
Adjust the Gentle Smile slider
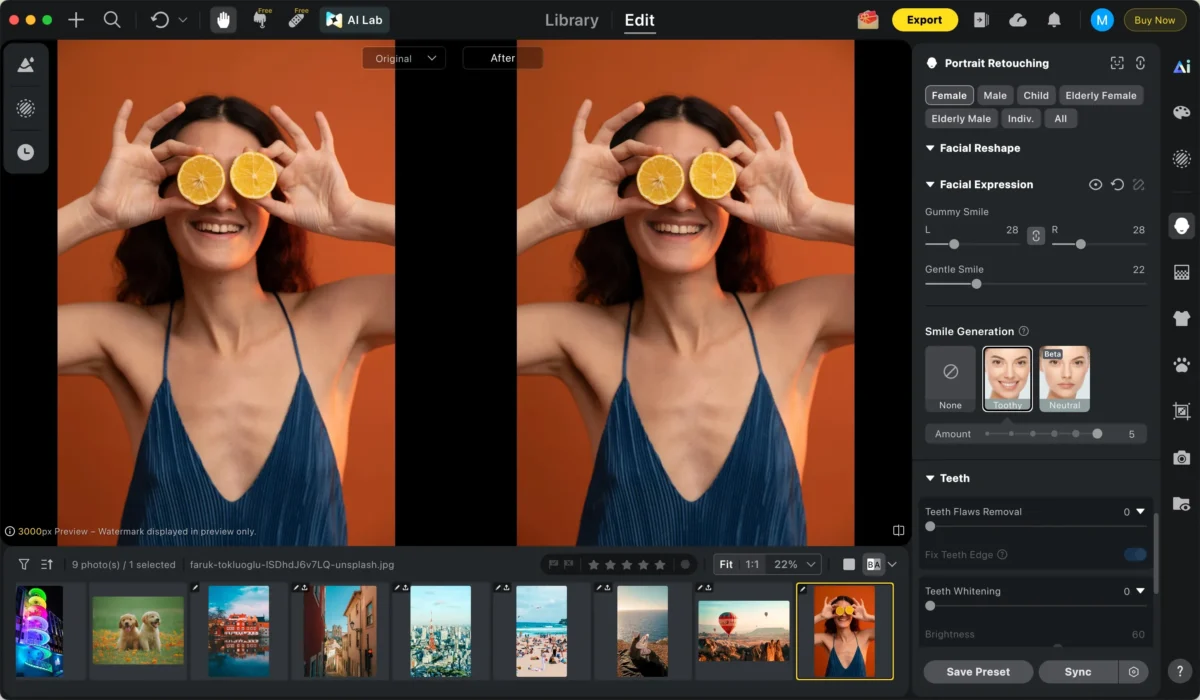point(976,285)
